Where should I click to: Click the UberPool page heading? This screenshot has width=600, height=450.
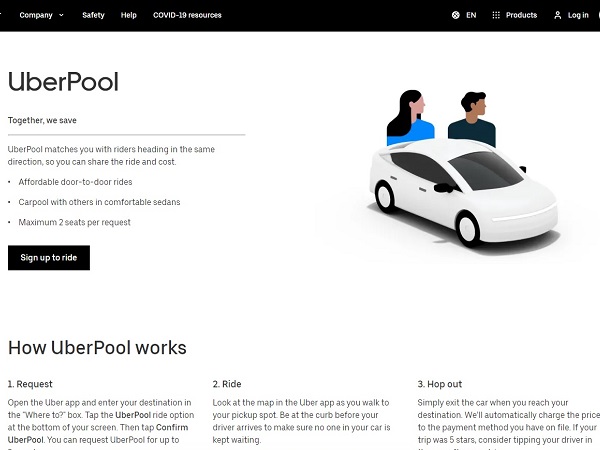[x=63, y=82]
